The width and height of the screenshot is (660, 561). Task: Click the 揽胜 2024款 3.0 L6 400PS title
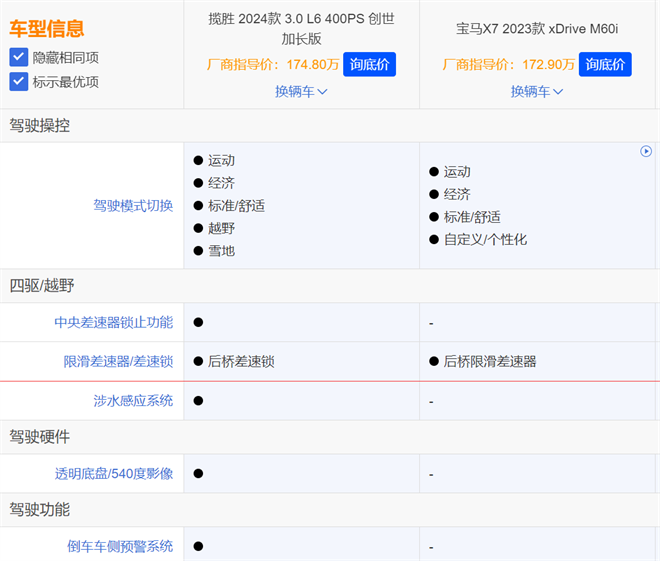[x=301, y=29]
